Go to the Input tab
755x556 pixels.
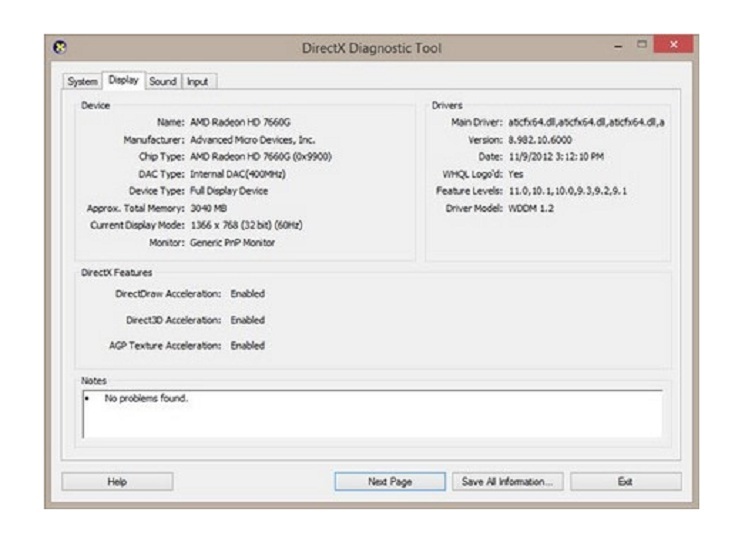[198, 82]
